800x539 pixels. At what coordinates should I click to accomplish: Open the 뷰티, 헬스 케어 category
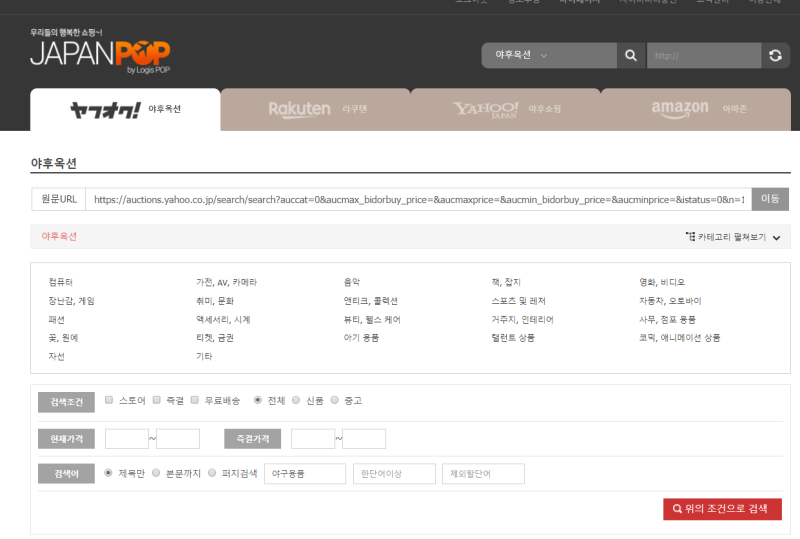tap(372, 320)
